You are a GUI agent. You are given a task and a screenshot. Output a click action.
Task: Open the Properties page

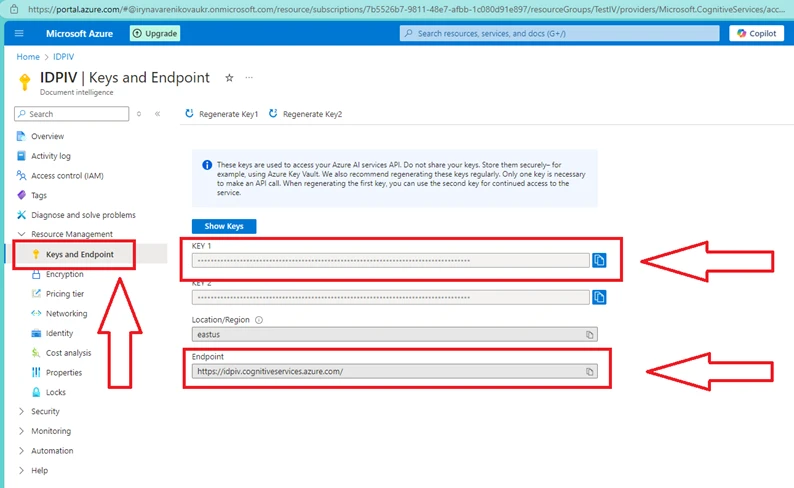point(64,373)
